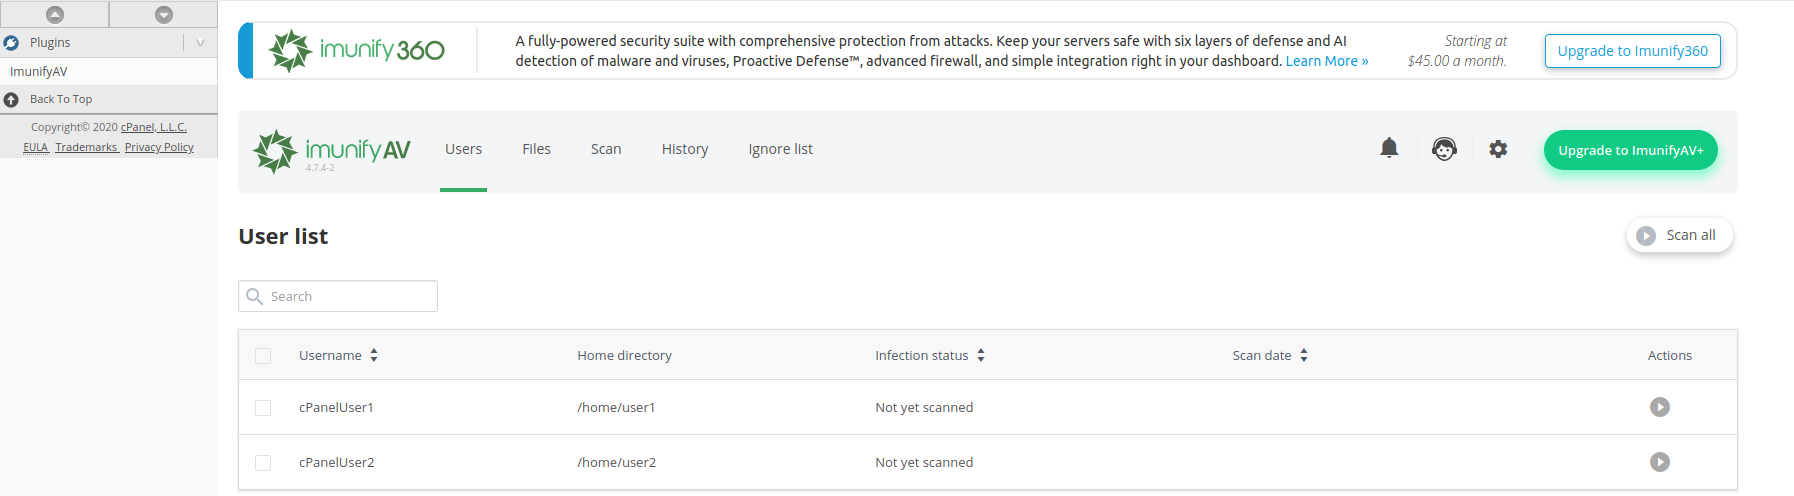The height and width of the screenshot is (496, 1794).
Task: Check the cPanelUser2 row checkbox
Action: pos(263,463)
